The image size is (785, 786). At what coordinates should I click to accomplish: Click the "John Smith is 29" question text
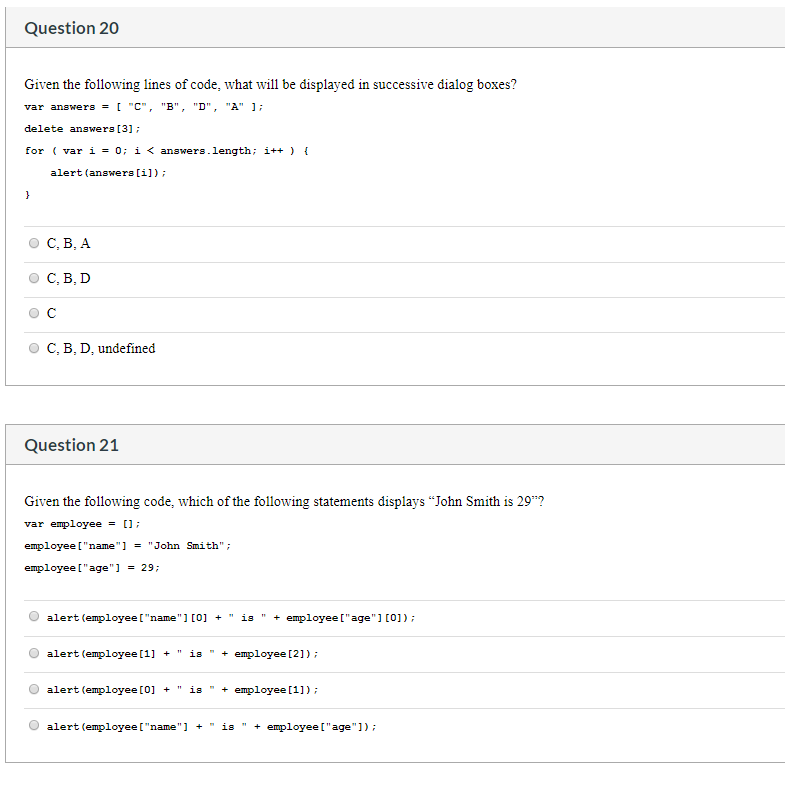284,501
